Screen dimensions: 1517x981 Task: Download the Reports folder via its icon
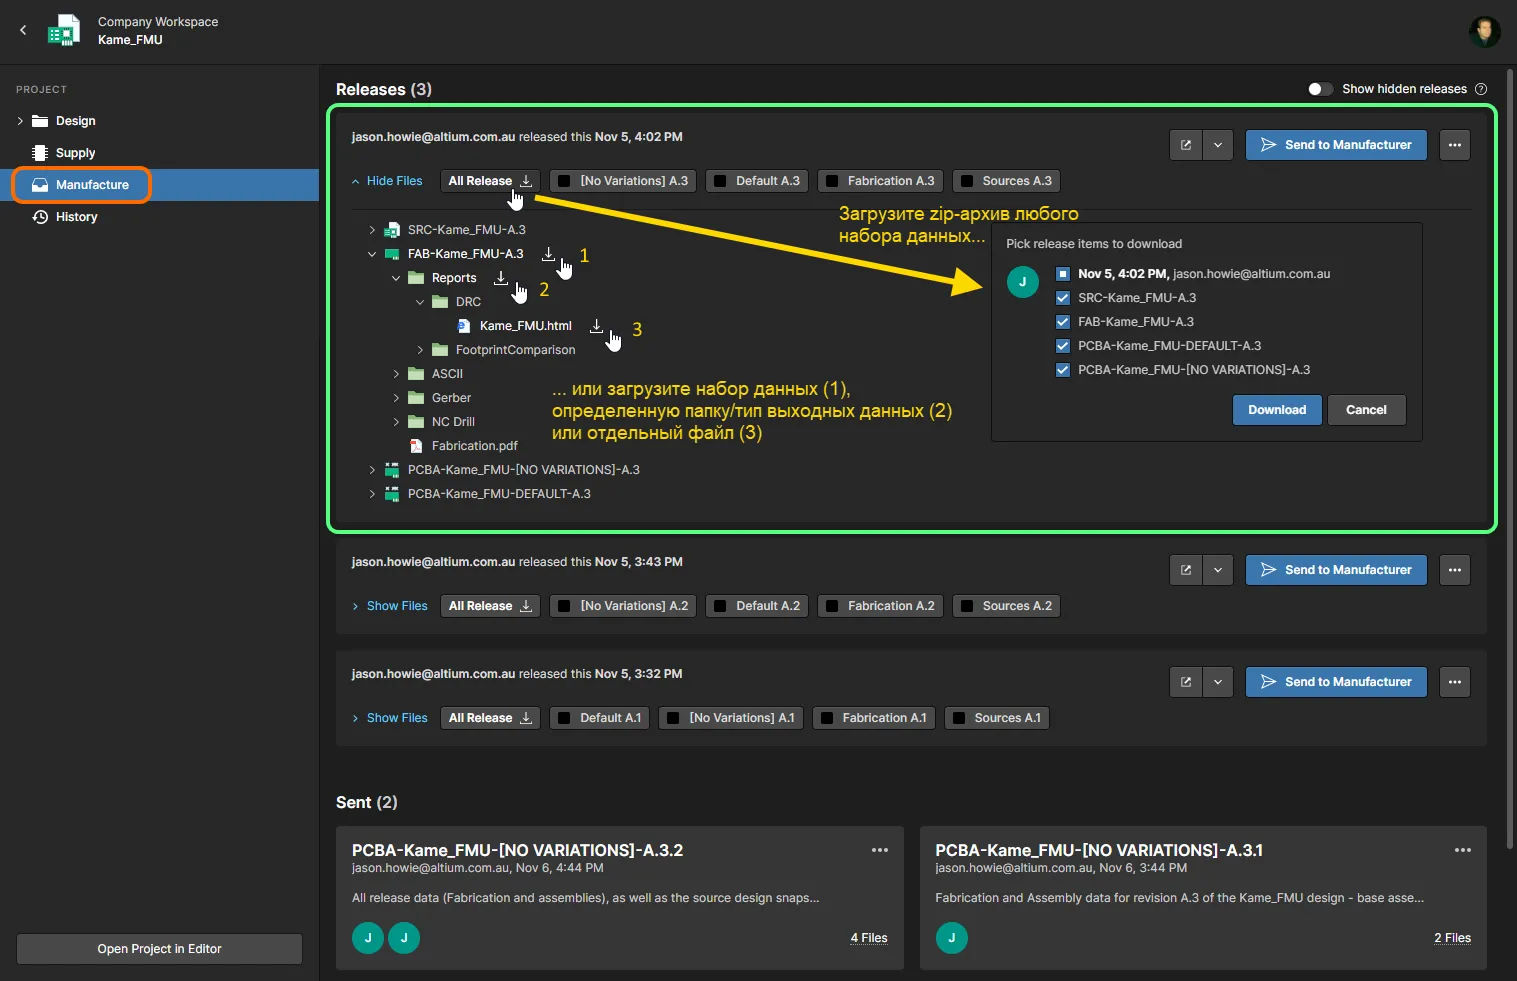click(501, 278)
